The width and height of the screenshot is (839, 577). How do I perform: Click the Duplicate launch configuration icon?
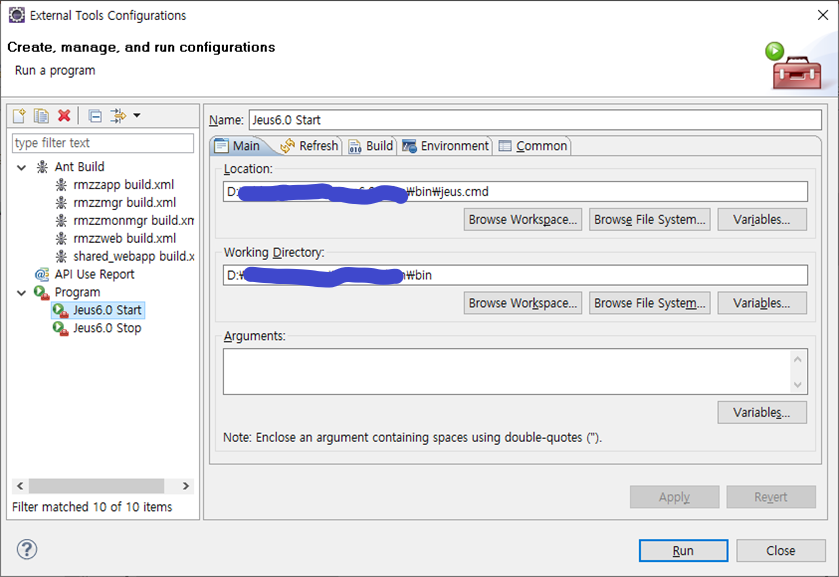(41, 116)
